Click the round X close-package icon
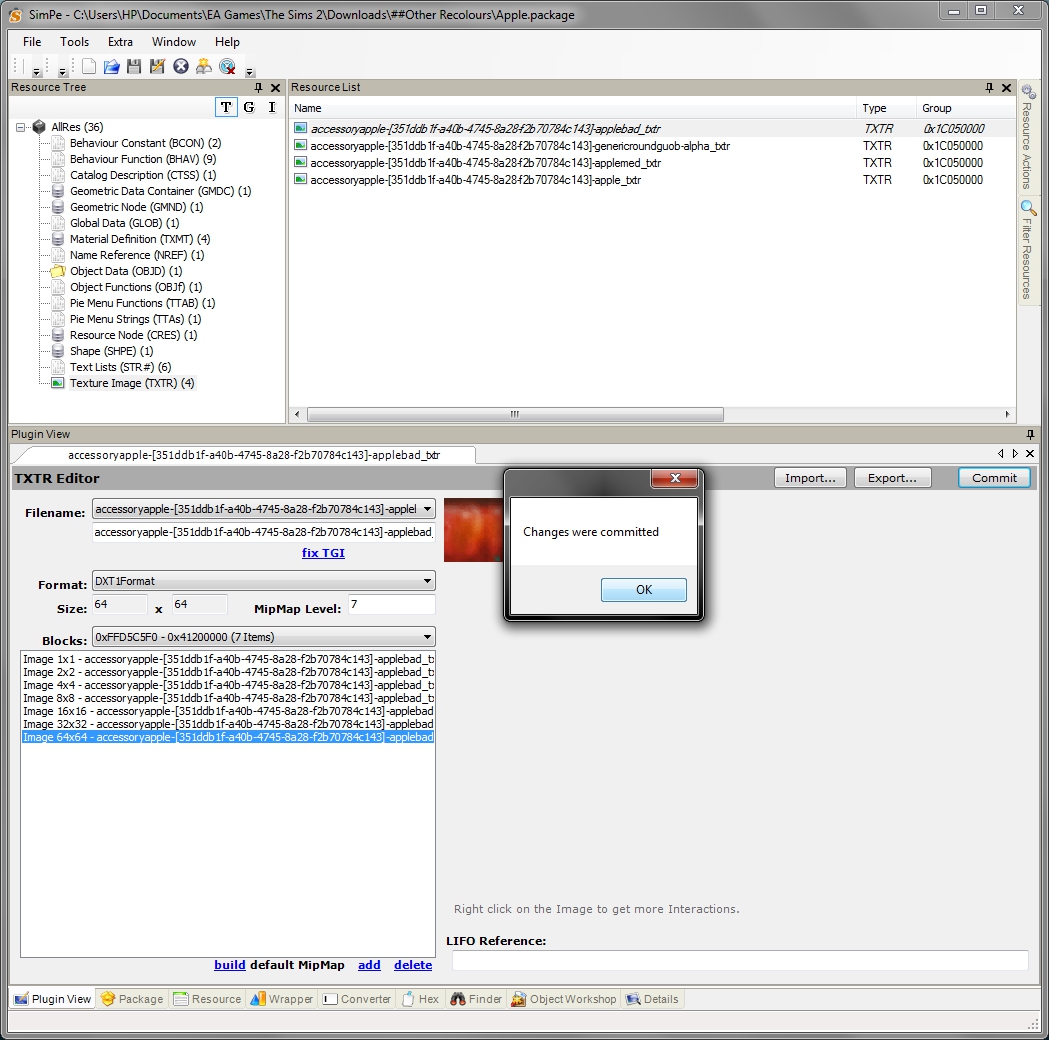The width and height of the screenshot is (1049, 1040). [x=180, y=67]
